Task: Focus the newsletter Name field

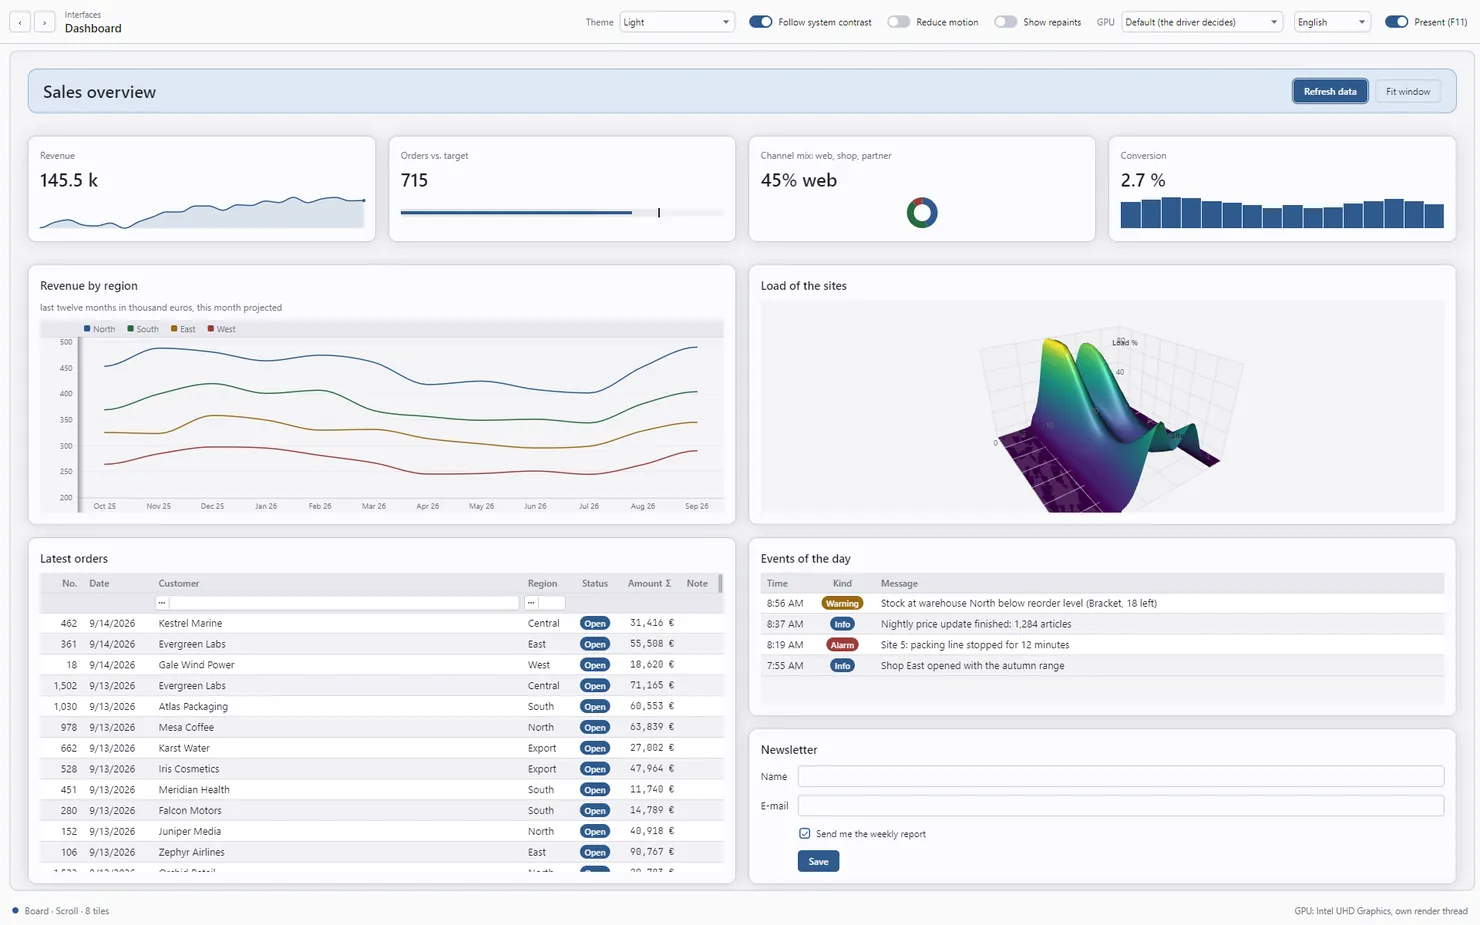Action: pos(1120,776)
